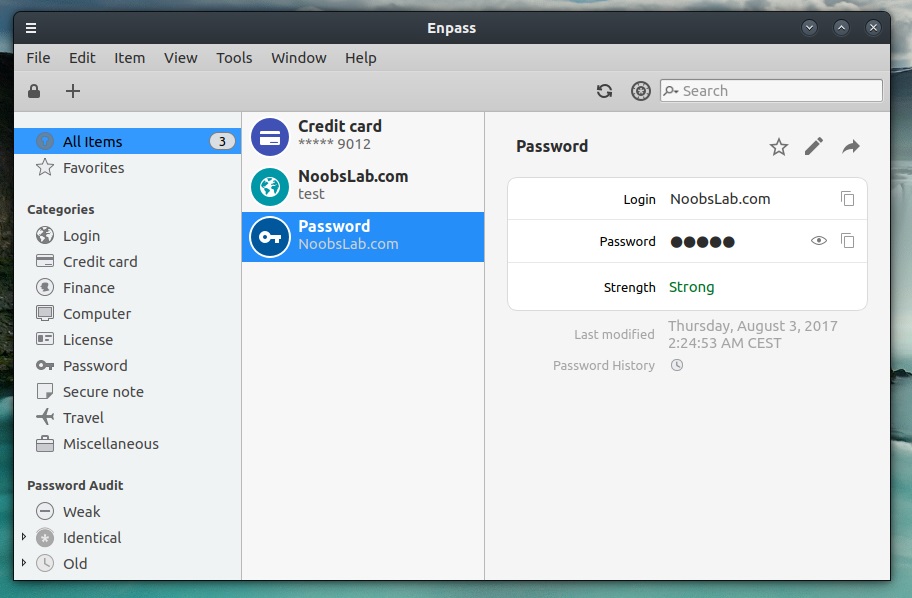Image resolution: width=912 pixels, height=598 pixels.
Task: Click the Strong strength value
Action: [692, 287]
